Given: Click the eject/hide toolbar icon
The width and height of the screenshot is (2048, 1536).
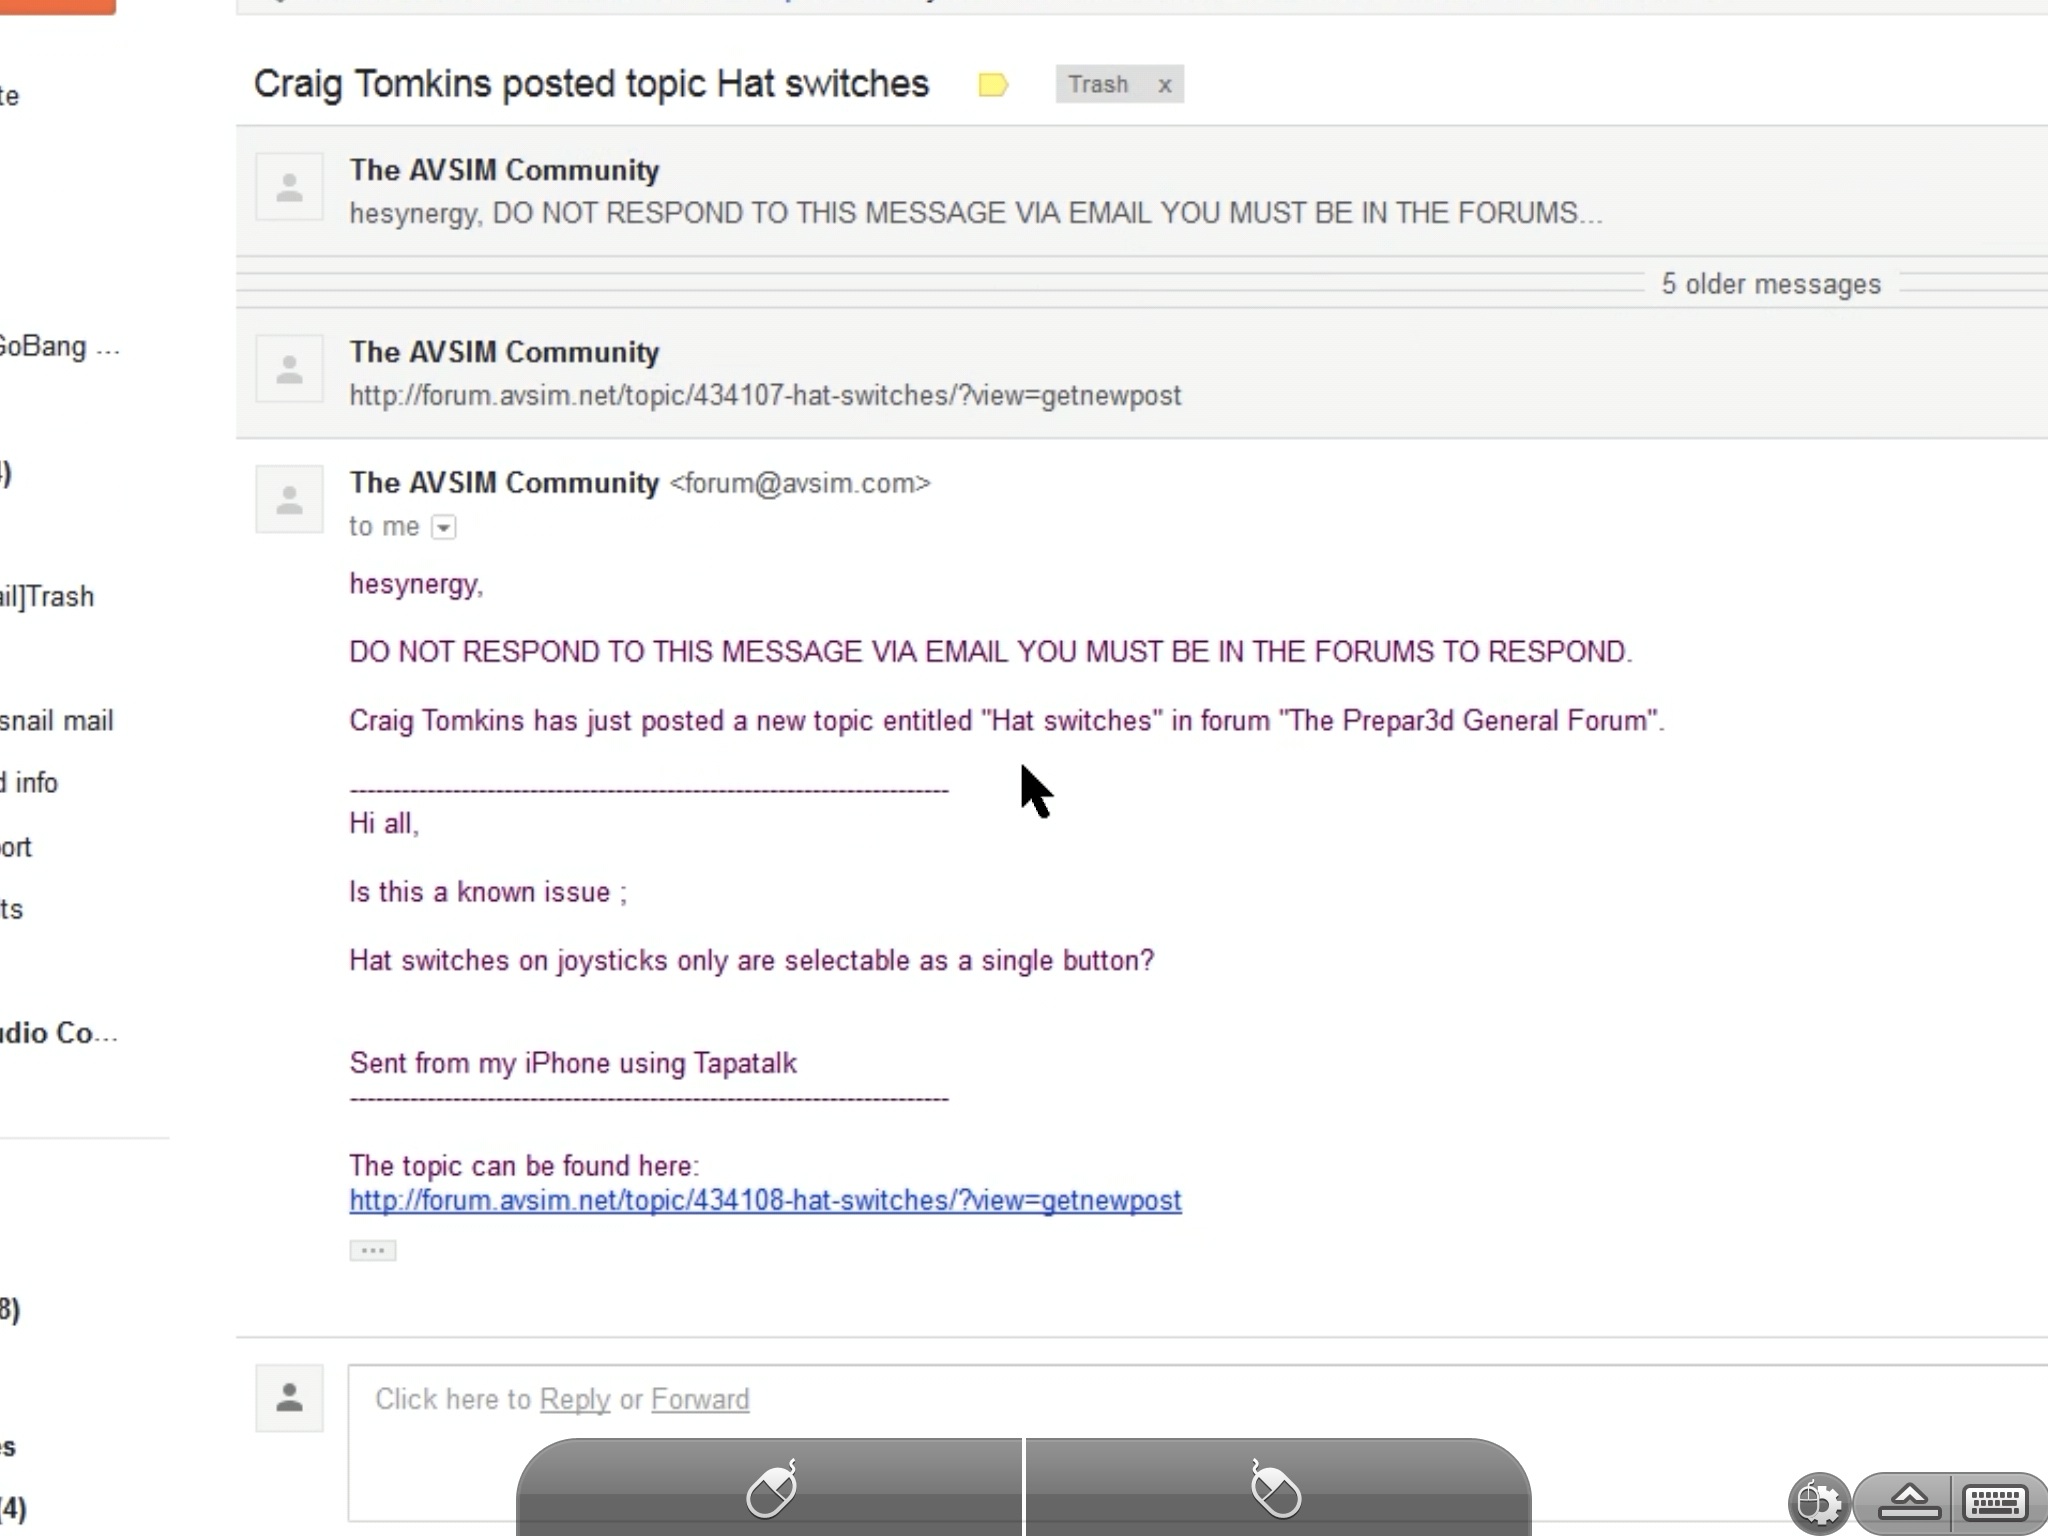Looking at the screenshot, I should 1909,1502.
